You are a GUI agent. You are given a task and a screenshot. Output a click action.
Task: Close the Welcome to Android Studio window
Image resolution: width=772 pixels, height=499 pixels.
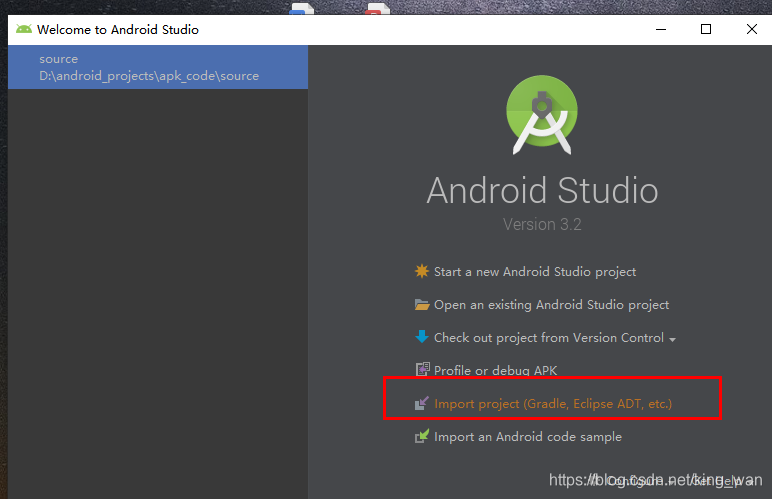coord(751,30)
